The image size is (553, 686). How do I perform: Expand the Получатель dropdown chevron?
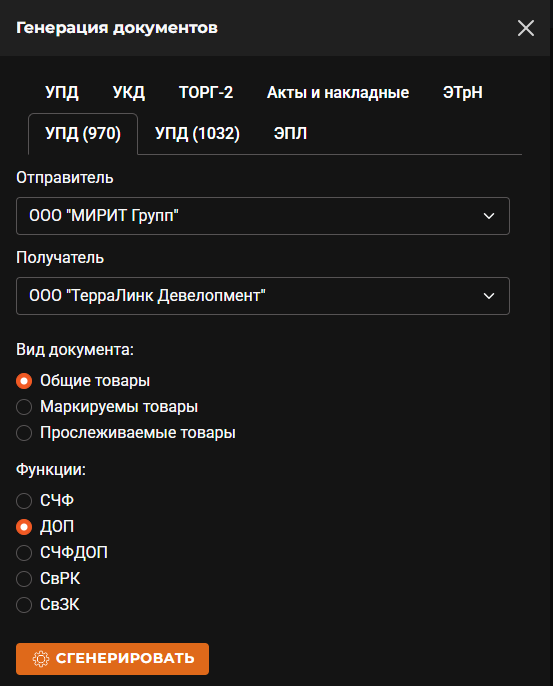point(489,296)
